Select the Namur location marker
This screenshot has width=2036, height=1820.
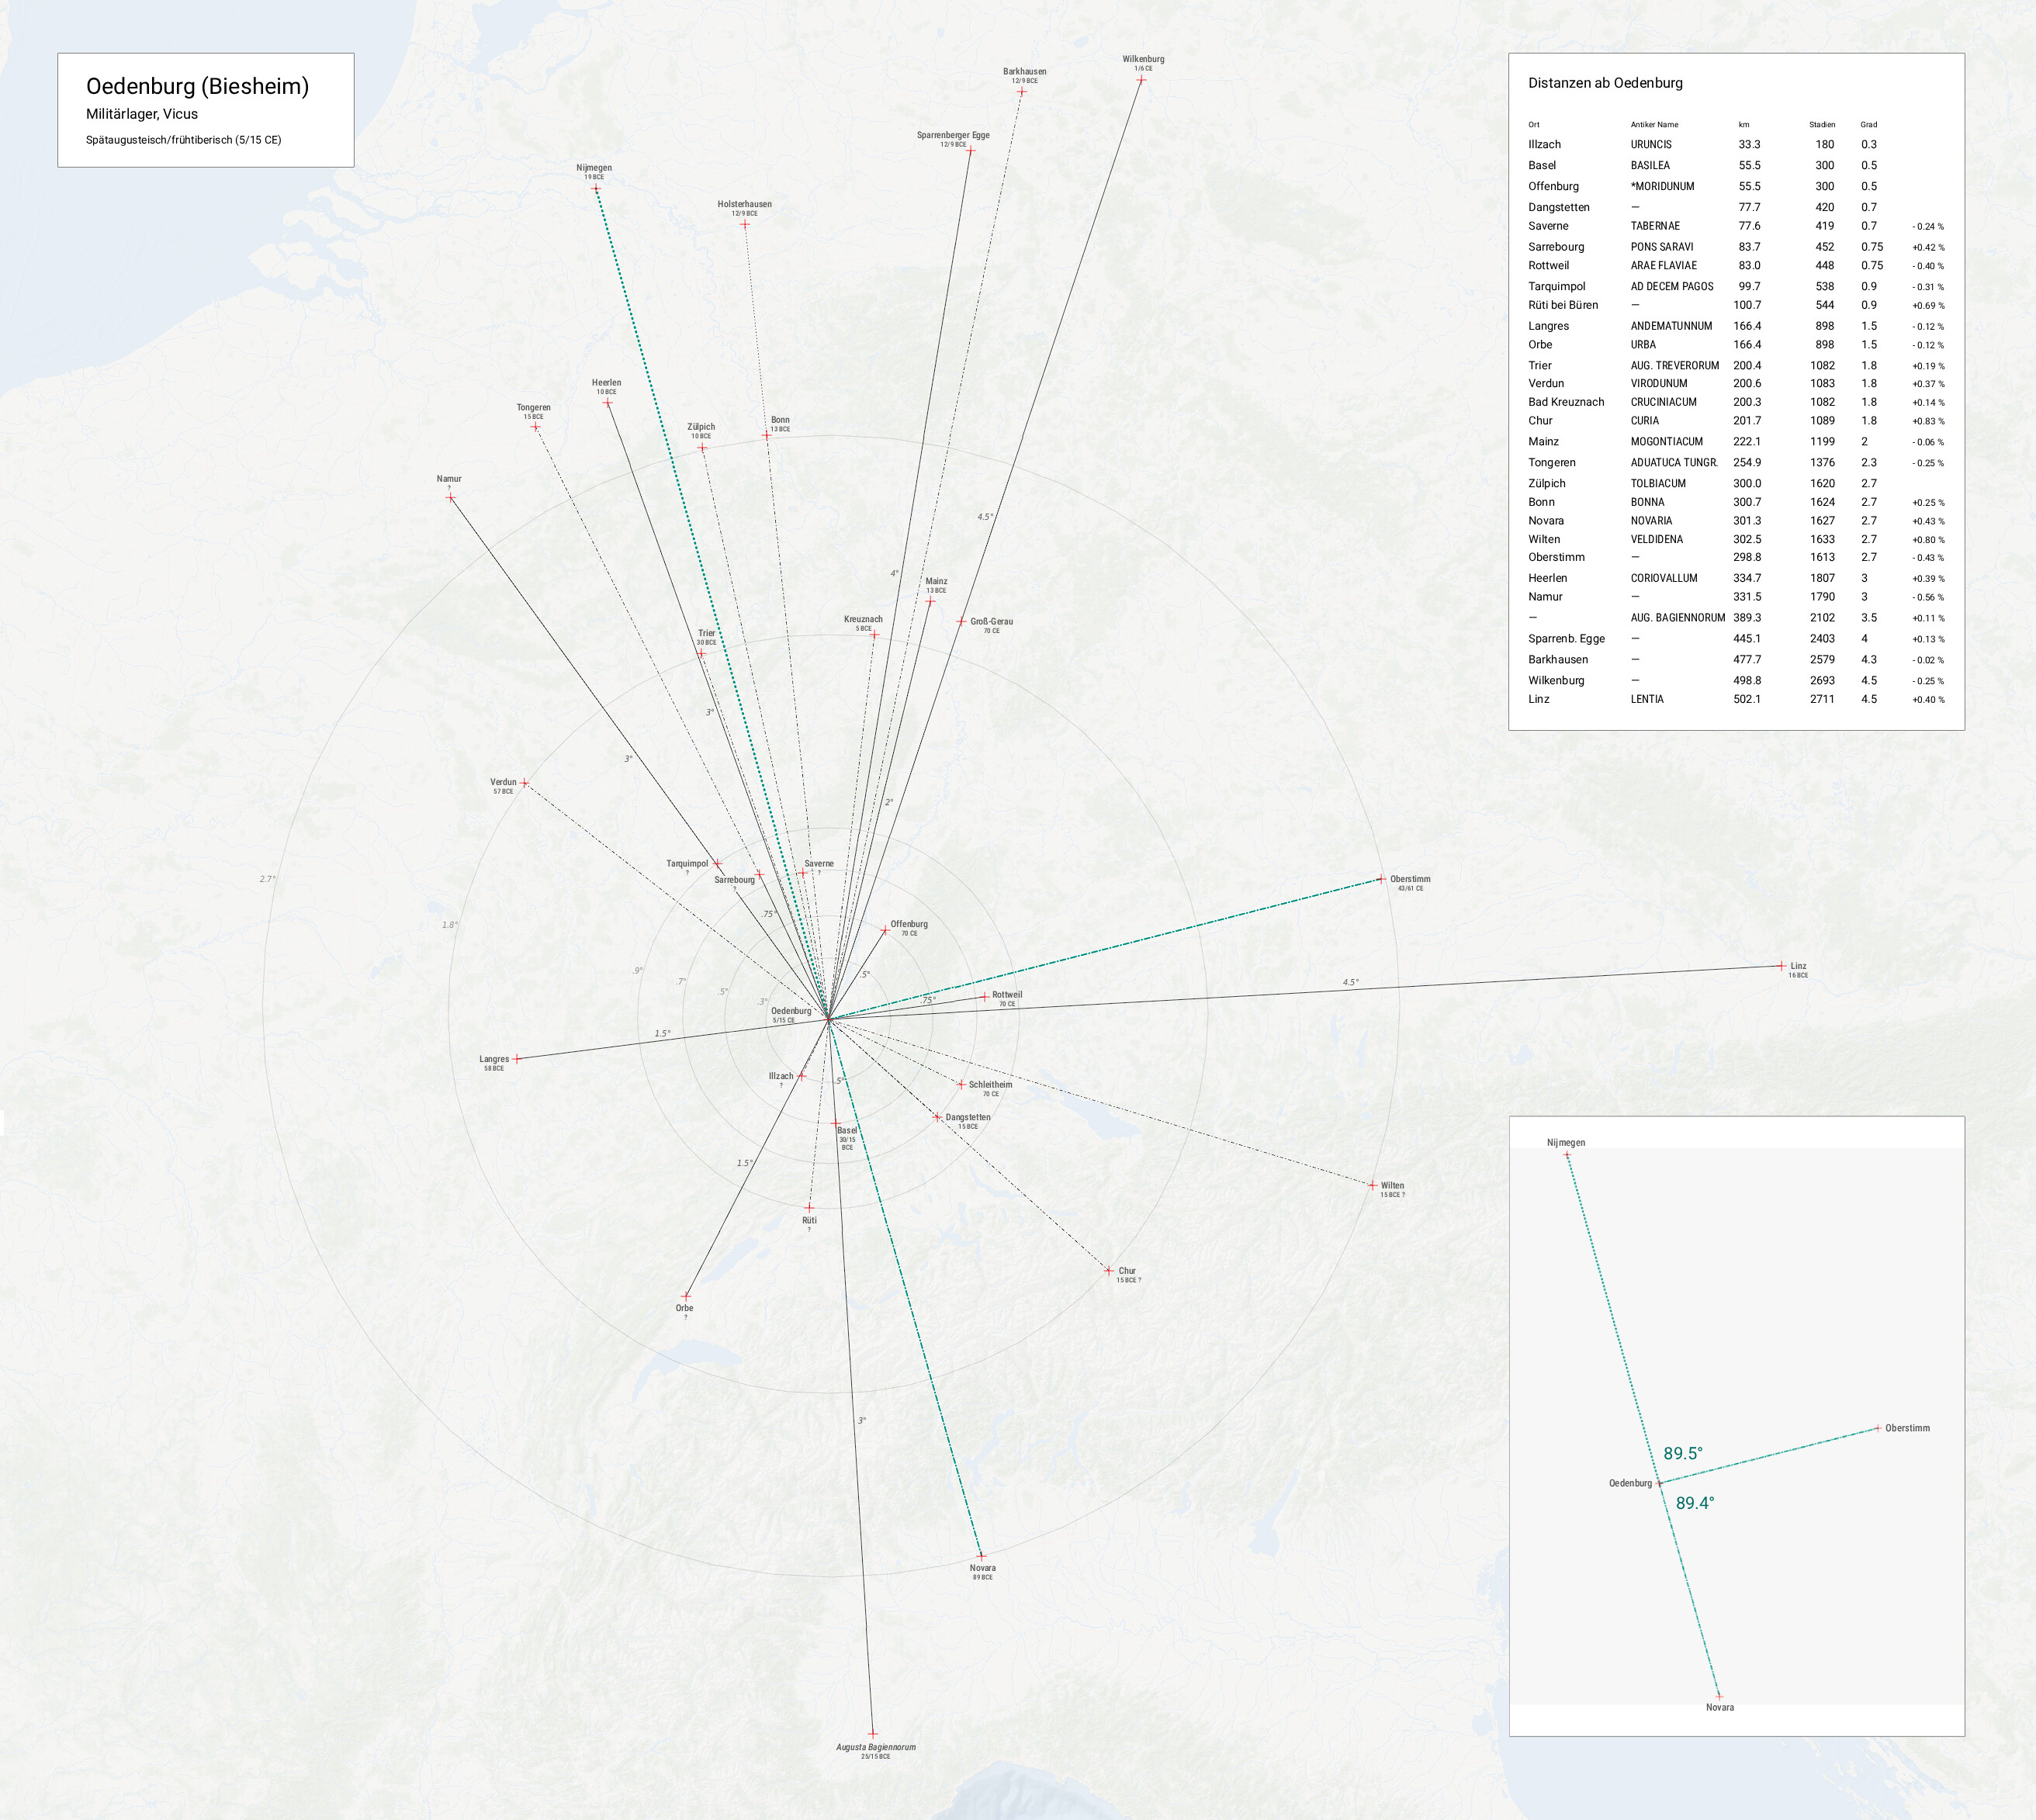[x=450, y=497]
